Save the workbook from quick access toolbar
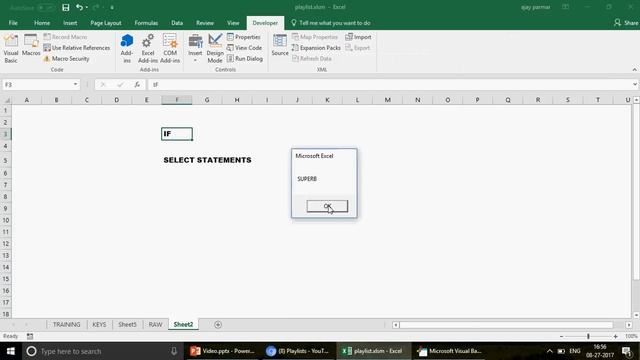The height and width of the screenshot is (360, 640). [65, 7]
